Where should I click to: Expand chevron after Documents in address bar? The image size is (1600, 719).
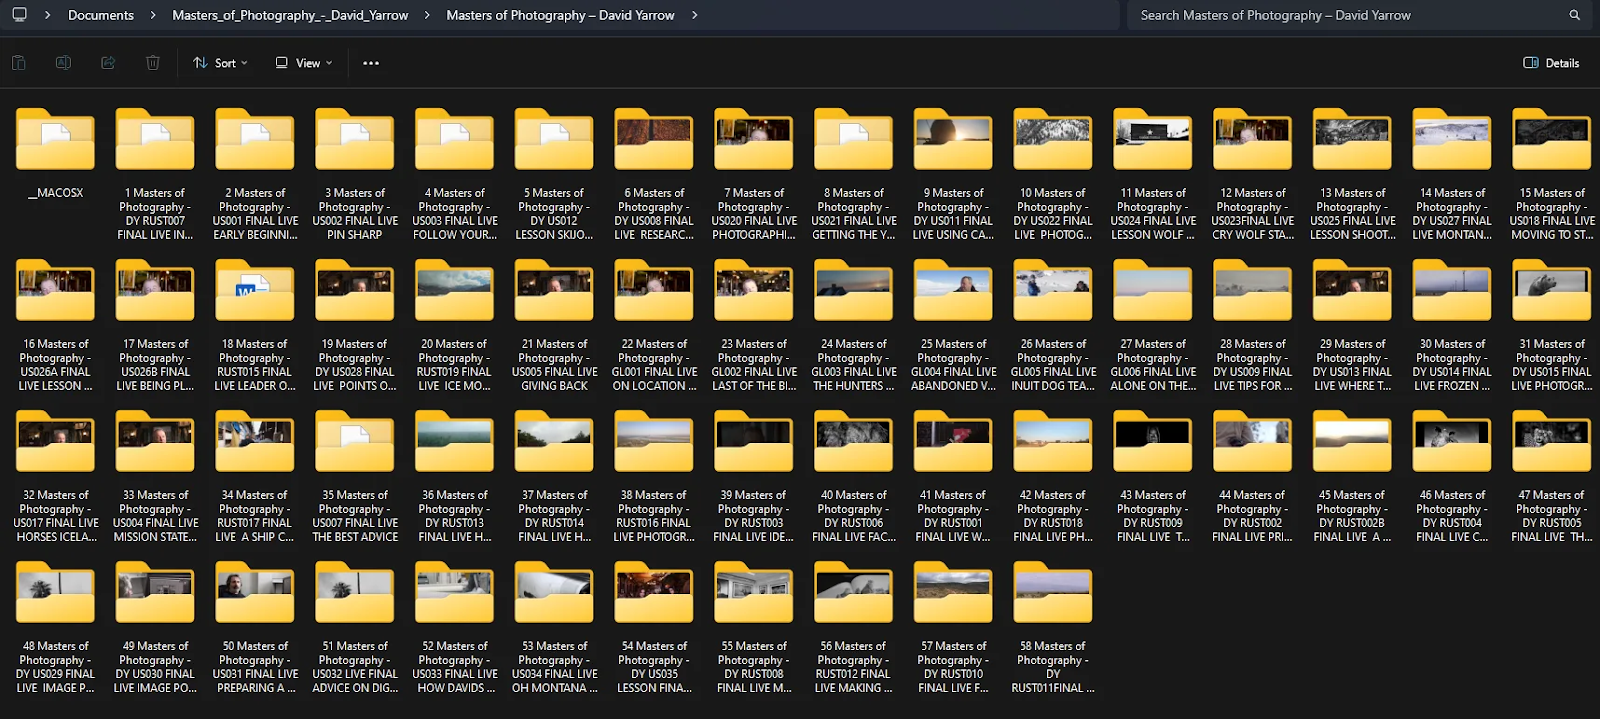[153, 15]
